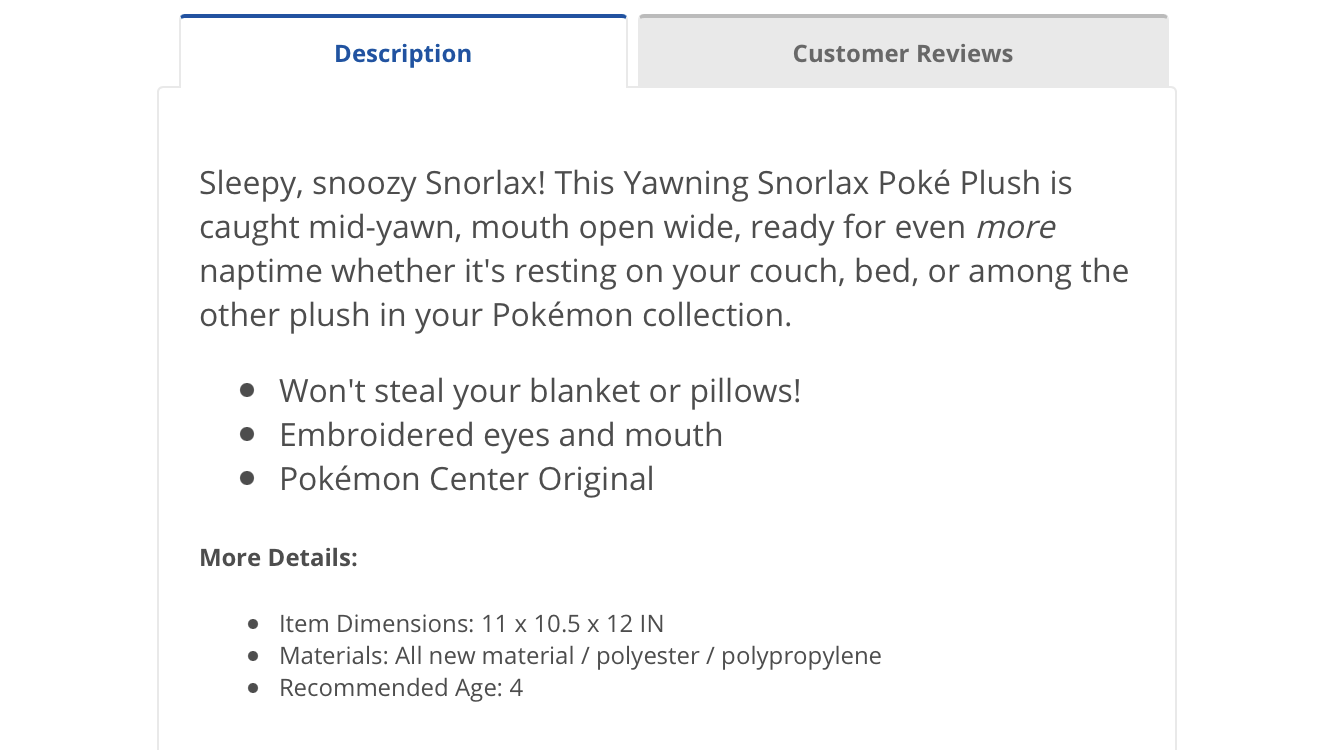Click "Pokémon collection." ending the paragraph
The image size is (1334, 750).
tap(641, 316)
